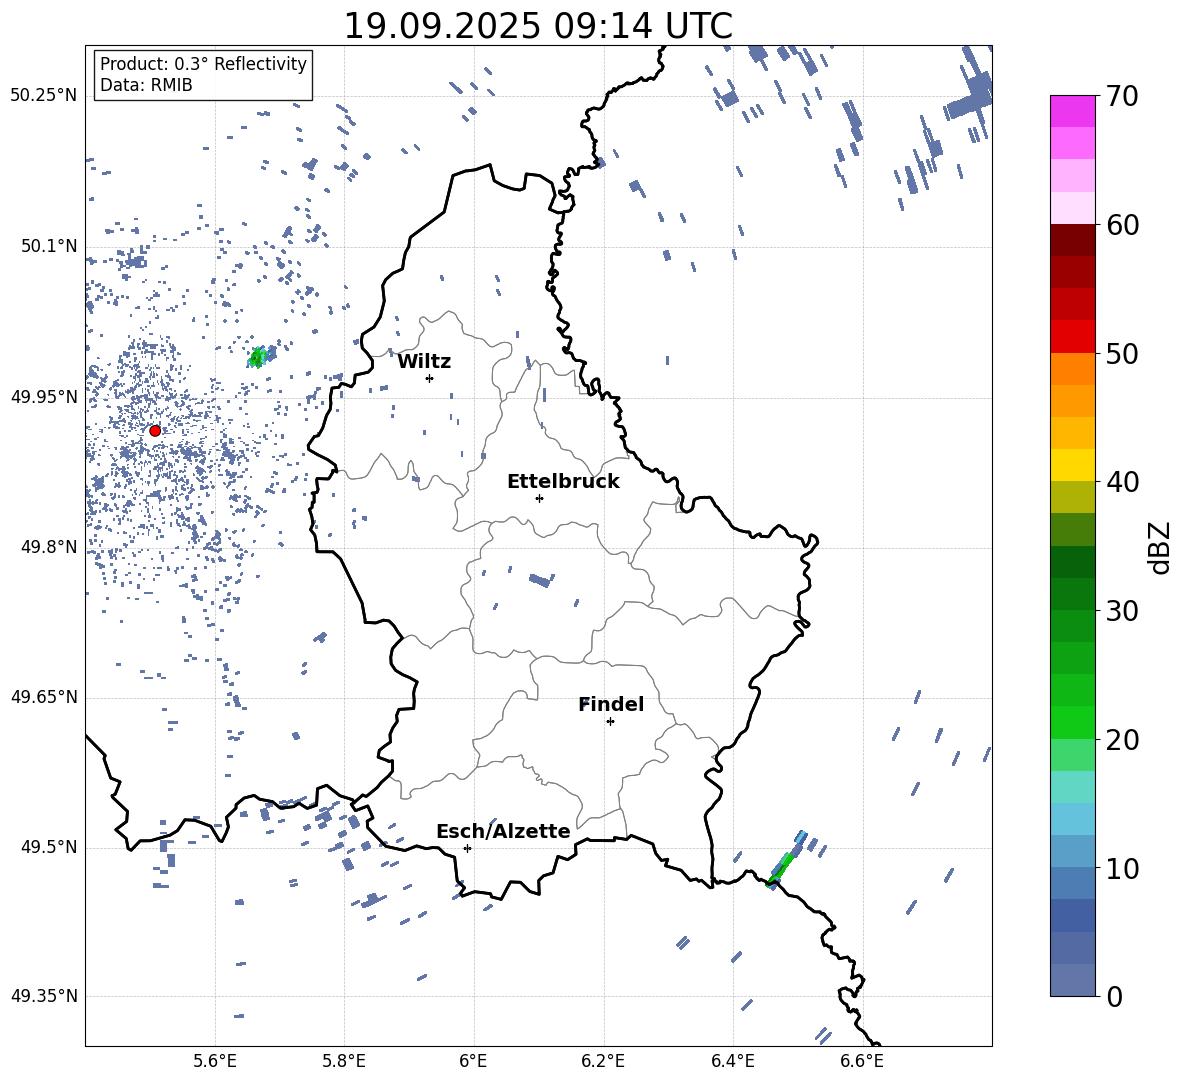Pick the orange swatch just below 50 dBZ

1072,368
